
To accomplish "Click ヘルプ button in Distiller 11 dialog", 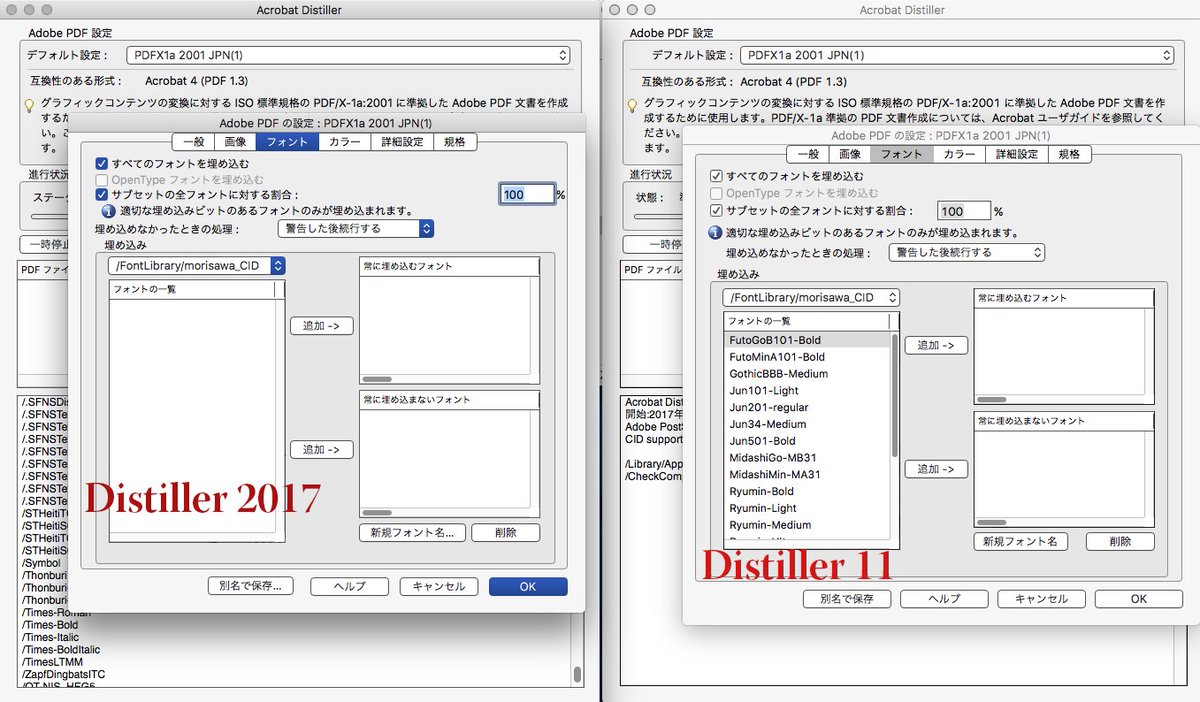I will [944, 598].
